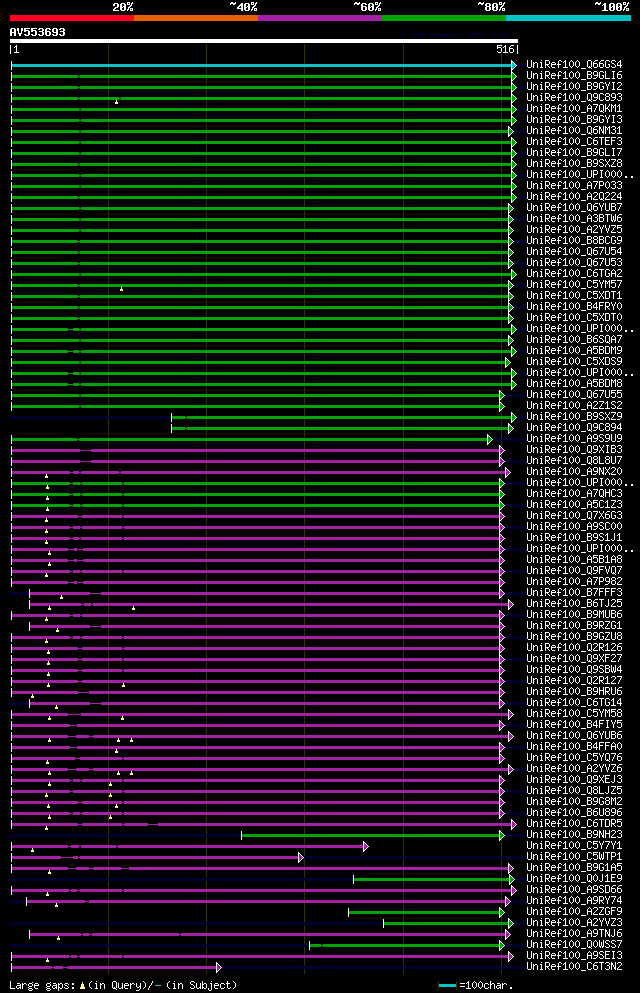
Task: Open hit UniRef100_B9GLI6
Action: click(574, 75)
